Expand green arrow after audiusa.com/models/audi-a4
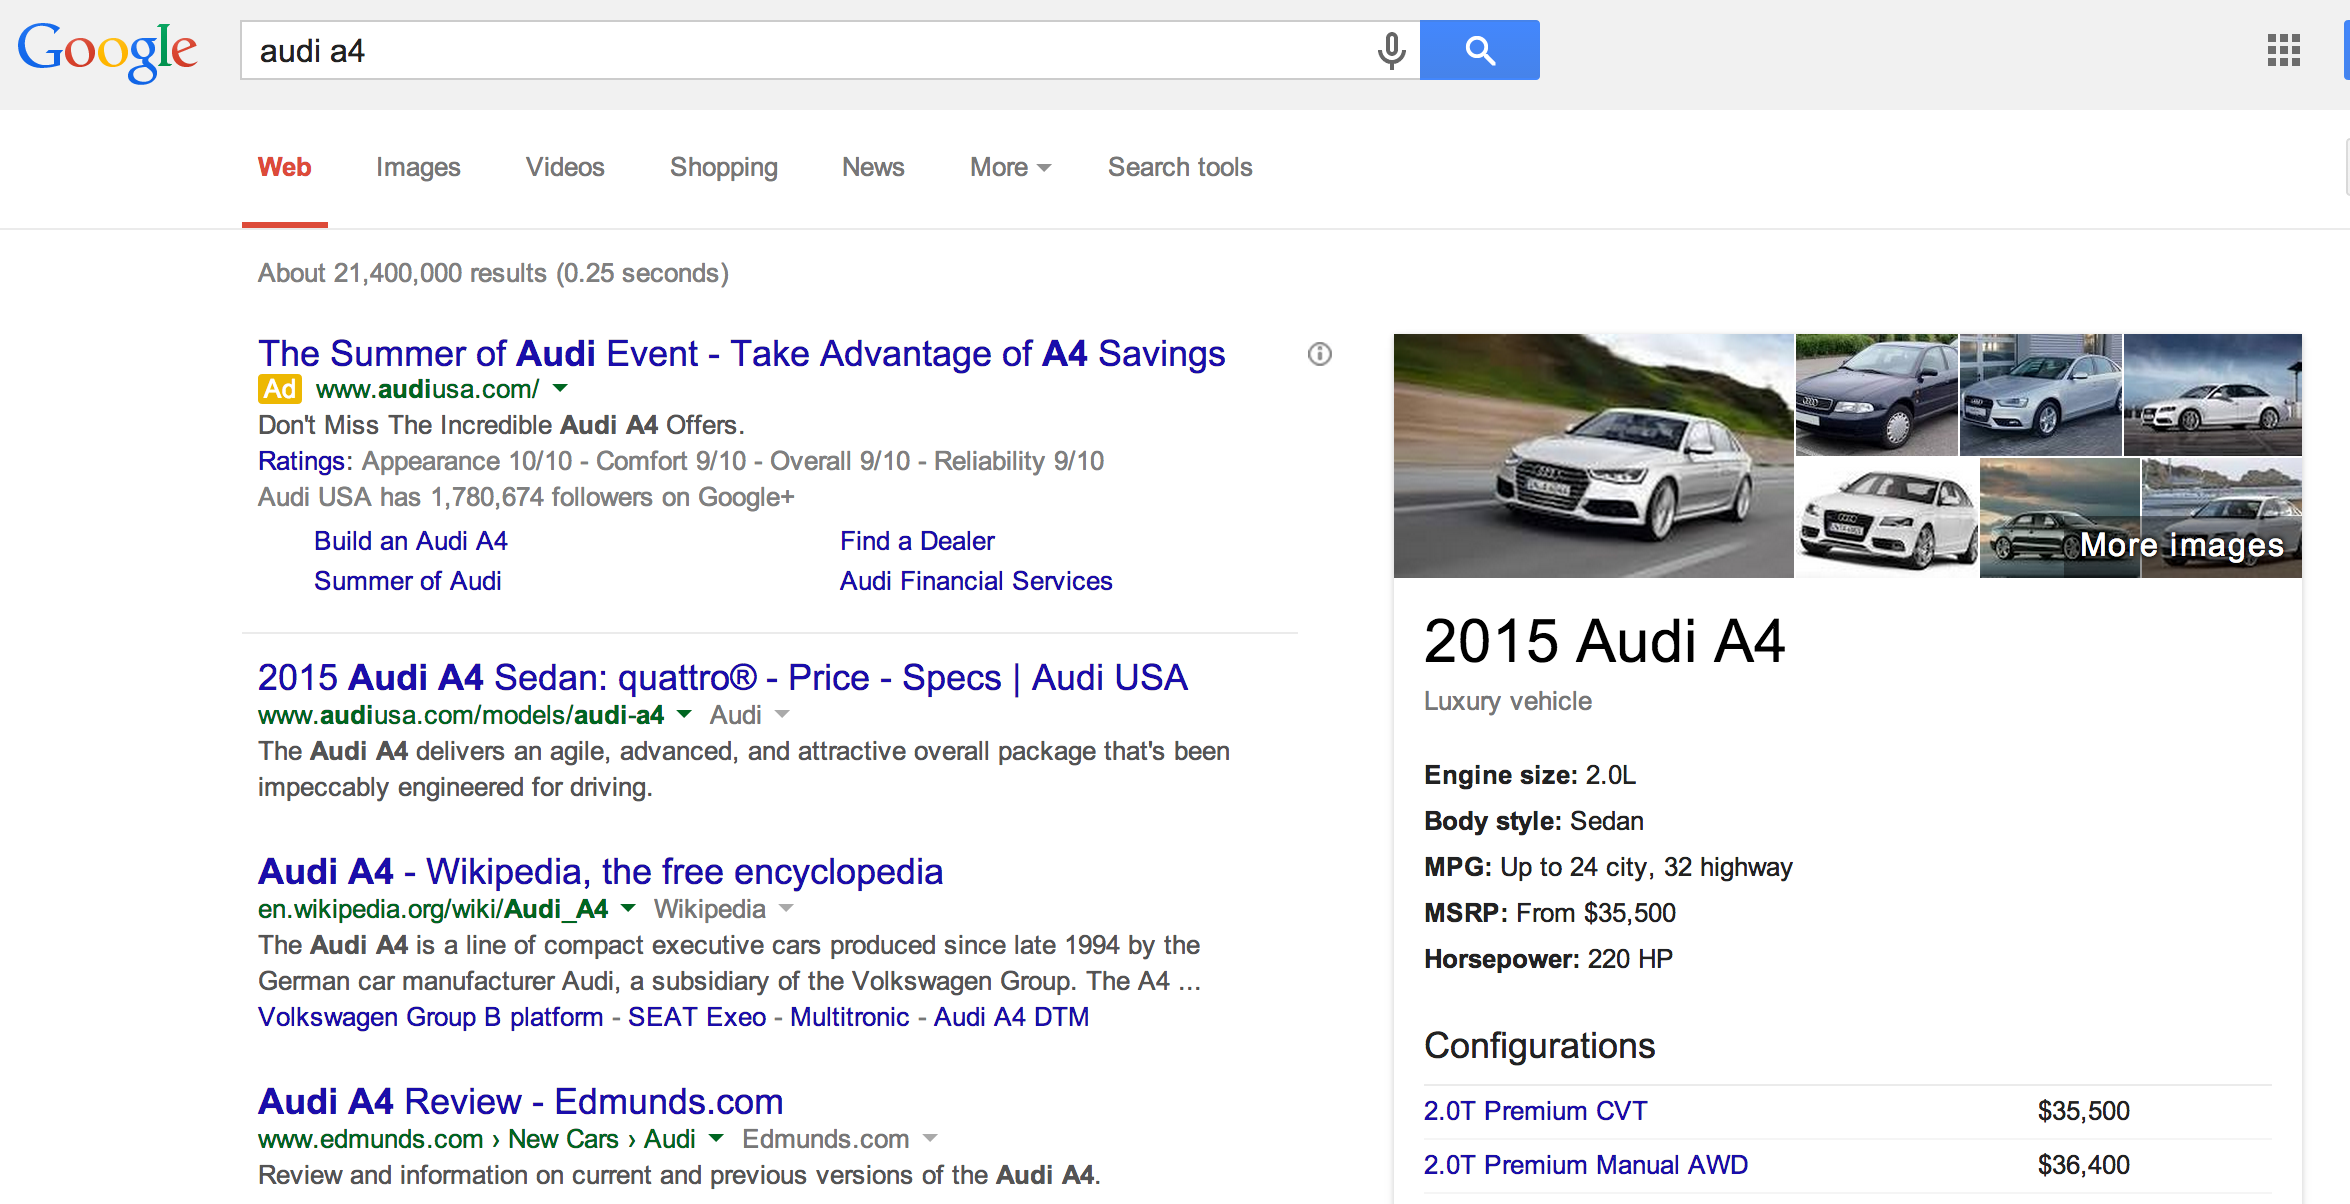Viewport: 2350px width, 1204px height. [684, 714]
